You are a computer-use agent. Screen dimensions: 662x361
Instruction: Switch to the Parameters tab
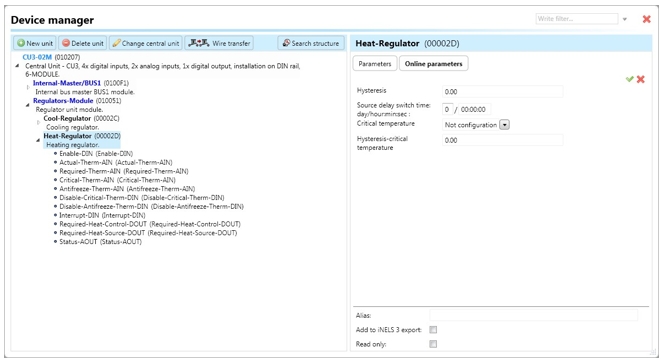tap(374, 64)
